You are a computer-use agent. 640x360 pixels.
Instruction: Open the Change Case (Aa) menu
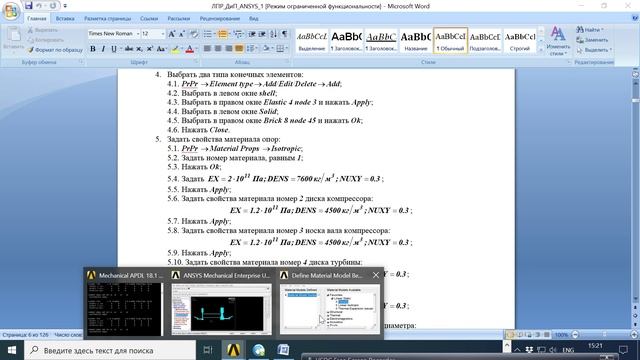coord(161,49)
